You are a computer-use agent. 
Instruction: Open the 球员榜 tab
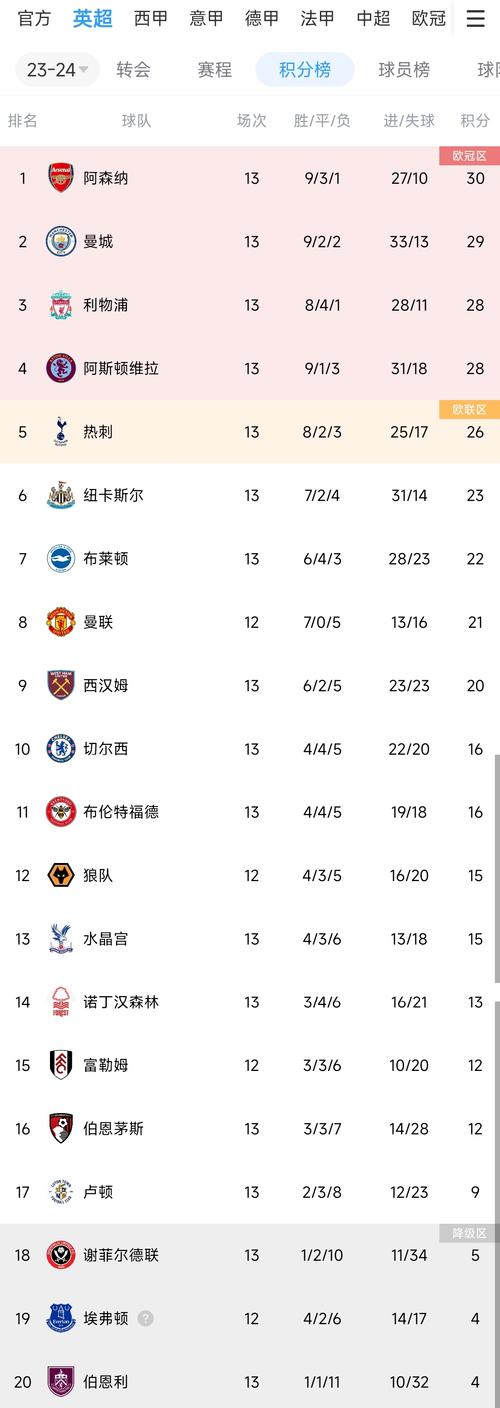404,70
